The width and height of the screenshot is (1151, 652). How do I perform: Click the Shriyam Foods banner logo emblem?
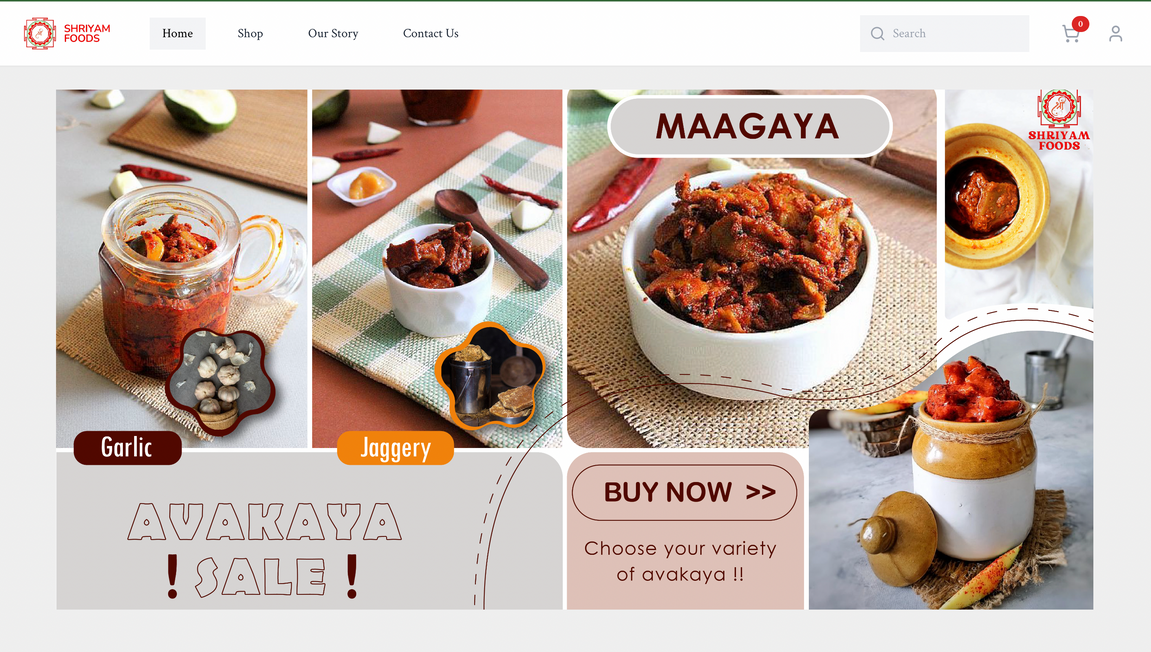point(1059,120)
